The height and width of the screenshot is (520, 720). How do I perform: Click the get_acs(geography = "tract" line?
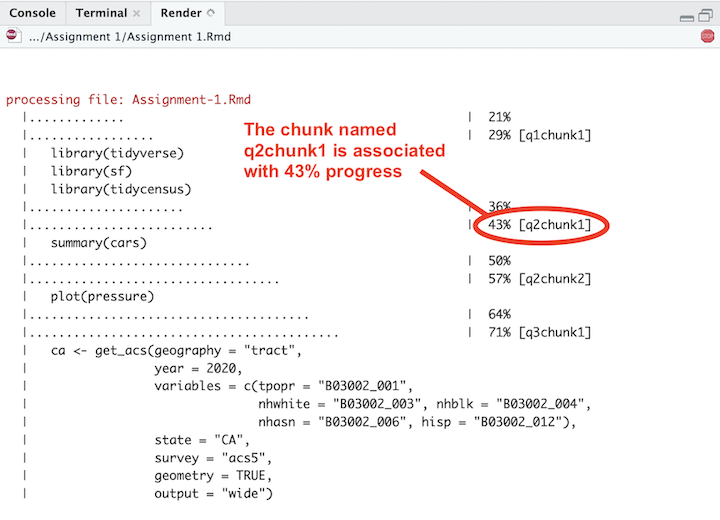(176, 350)
